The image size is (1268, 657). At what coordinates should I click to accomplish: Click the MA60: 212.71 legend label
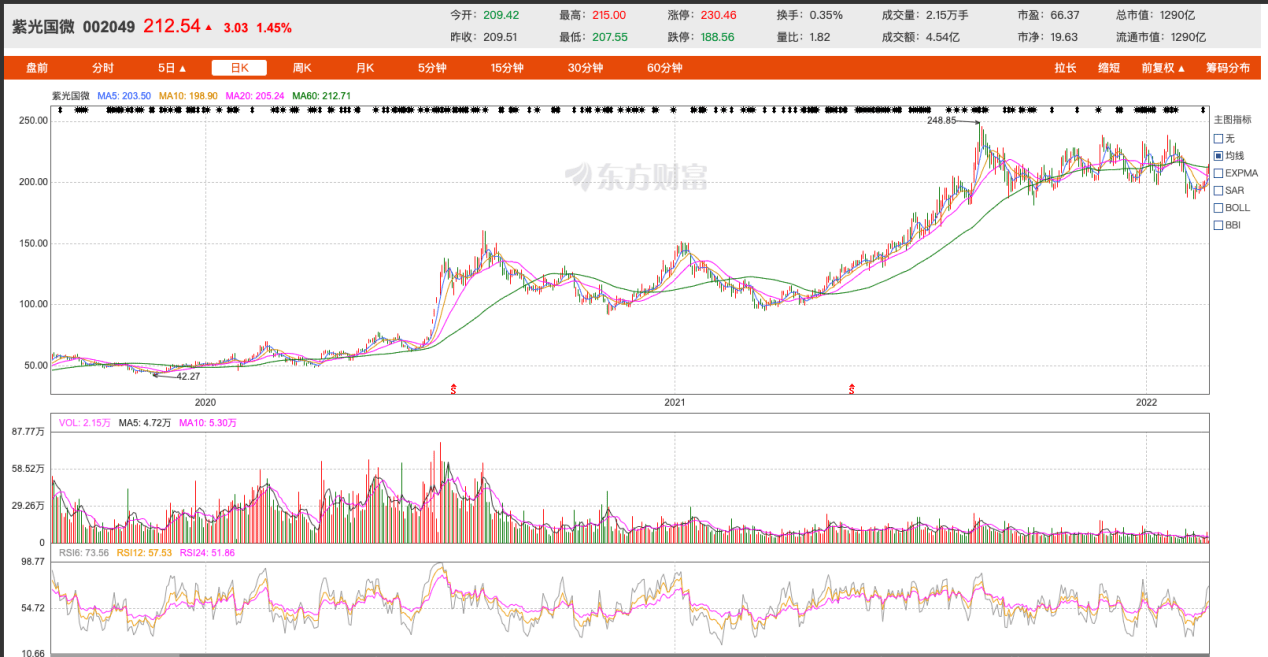coord(322,96)
